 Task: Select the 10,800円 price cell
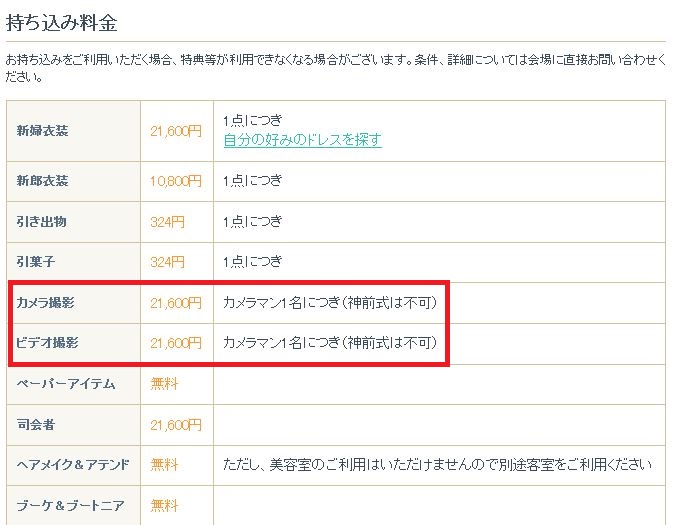click(176, 181)
